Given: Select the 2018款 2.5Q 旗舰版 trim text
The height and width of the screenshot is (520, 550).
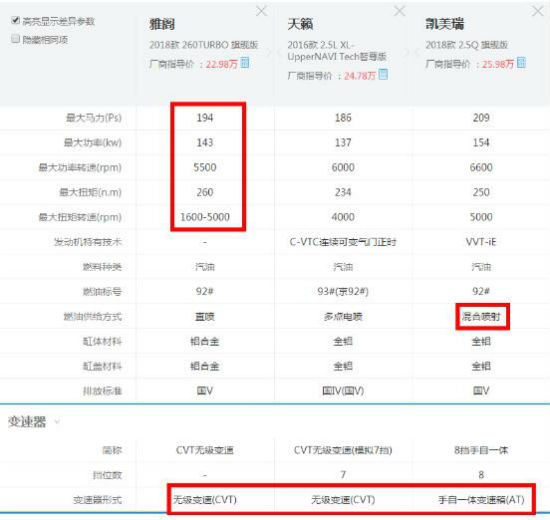Looking at the screenshot, I should click(467, 45).
